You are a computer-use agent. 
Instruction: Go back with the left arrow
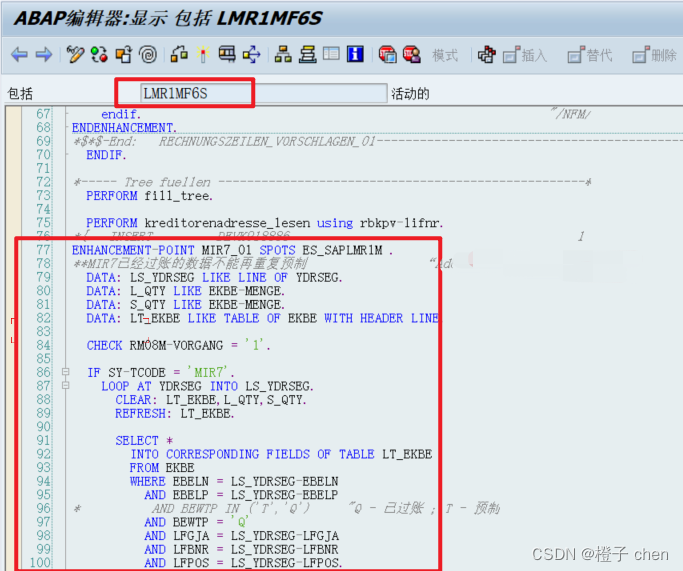click(x=20, y=55)
